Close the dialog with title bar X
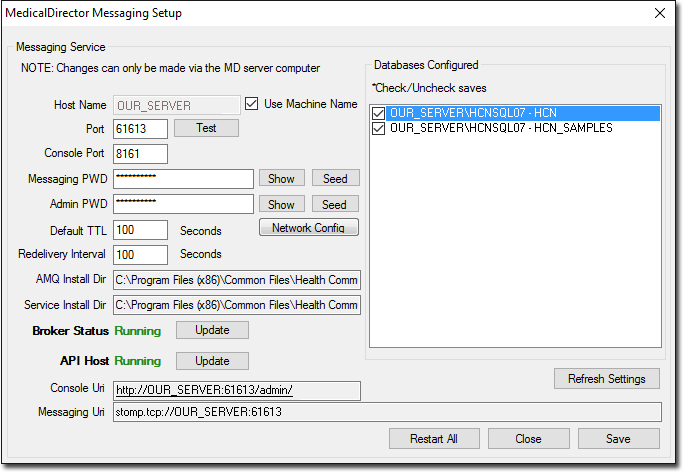This screenshot has height=472, width=683. 659,13
